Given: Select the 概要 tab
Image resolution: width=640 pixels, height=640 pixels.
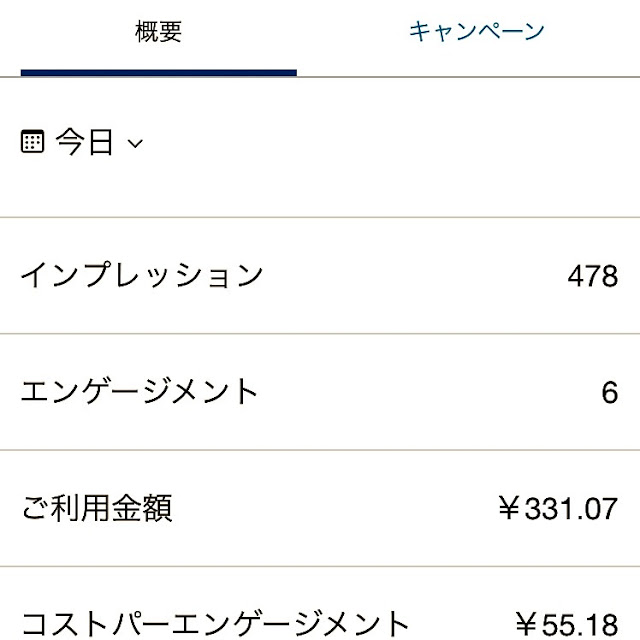Looking at the screenshot, I should [158, 31].
